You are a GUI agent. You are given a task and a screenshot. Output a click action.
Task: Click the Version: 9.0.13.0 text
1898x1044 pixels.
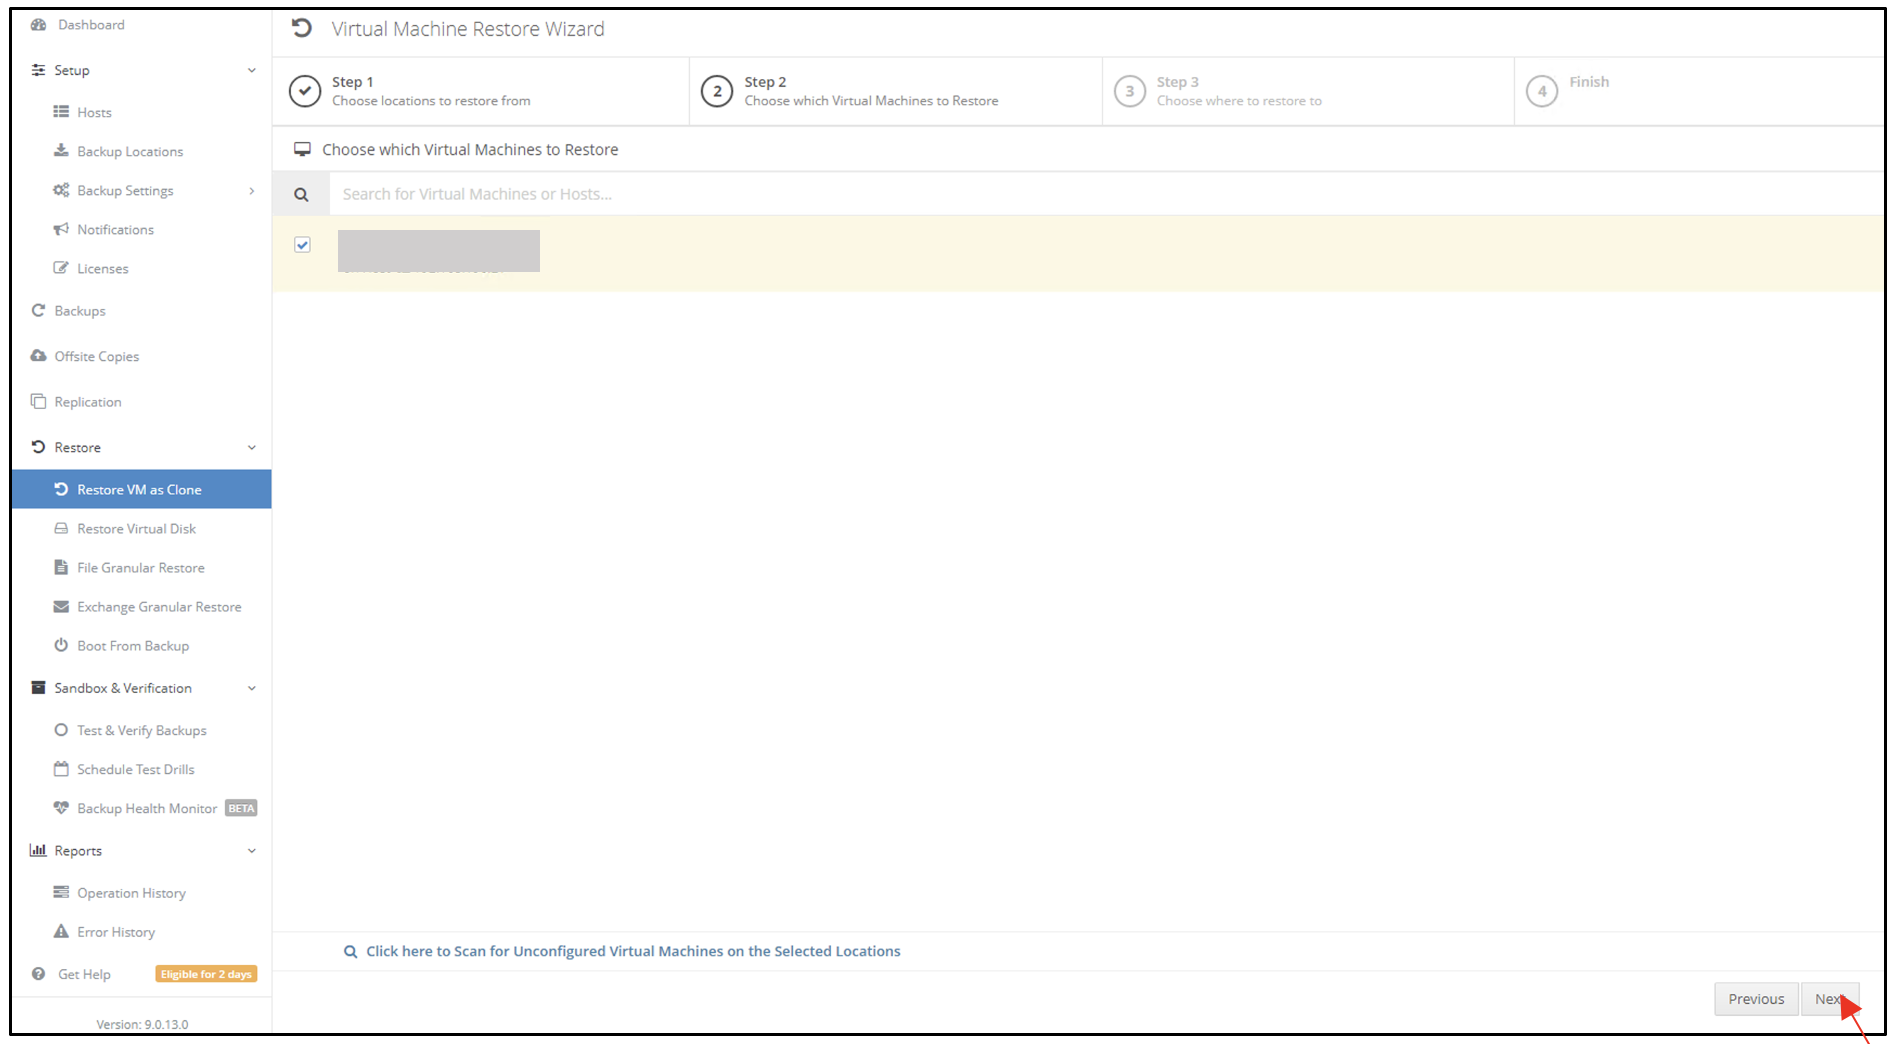coord(142,1024)
